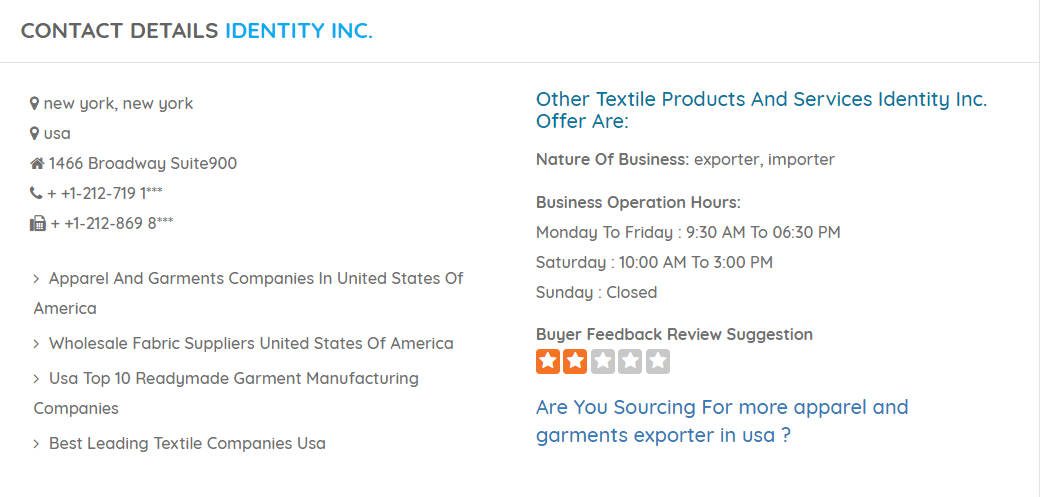The image size is (1040, 497).
Task: Click chevron before Wholesale Fabric Suppliers
Action: (37, 344)
